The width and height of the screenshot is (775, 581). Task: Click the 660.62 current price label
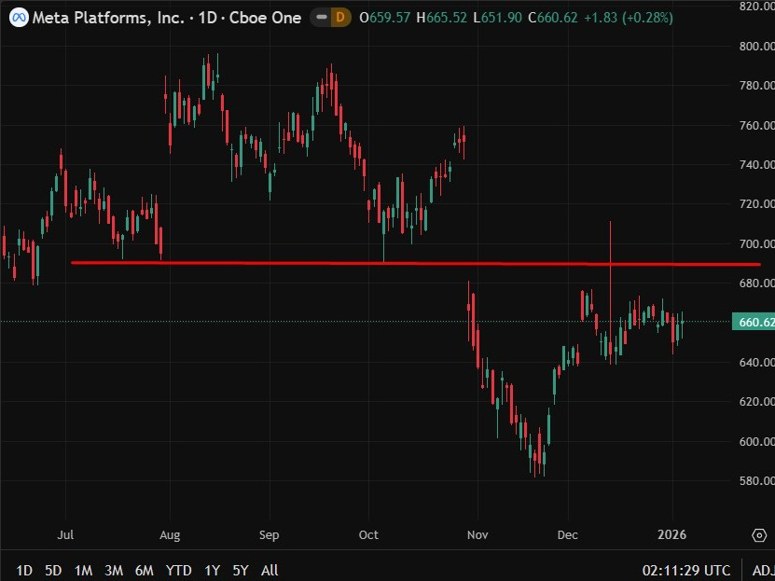tap(754, 322)
